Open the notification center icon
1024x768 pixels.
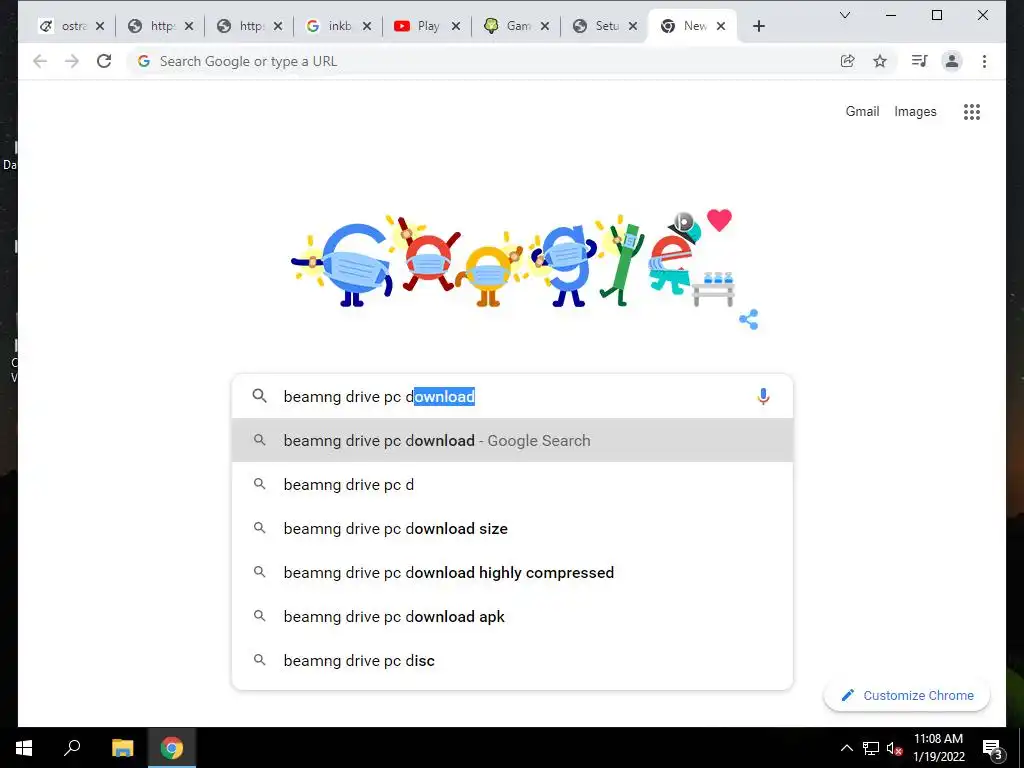[x=993, y=749]
